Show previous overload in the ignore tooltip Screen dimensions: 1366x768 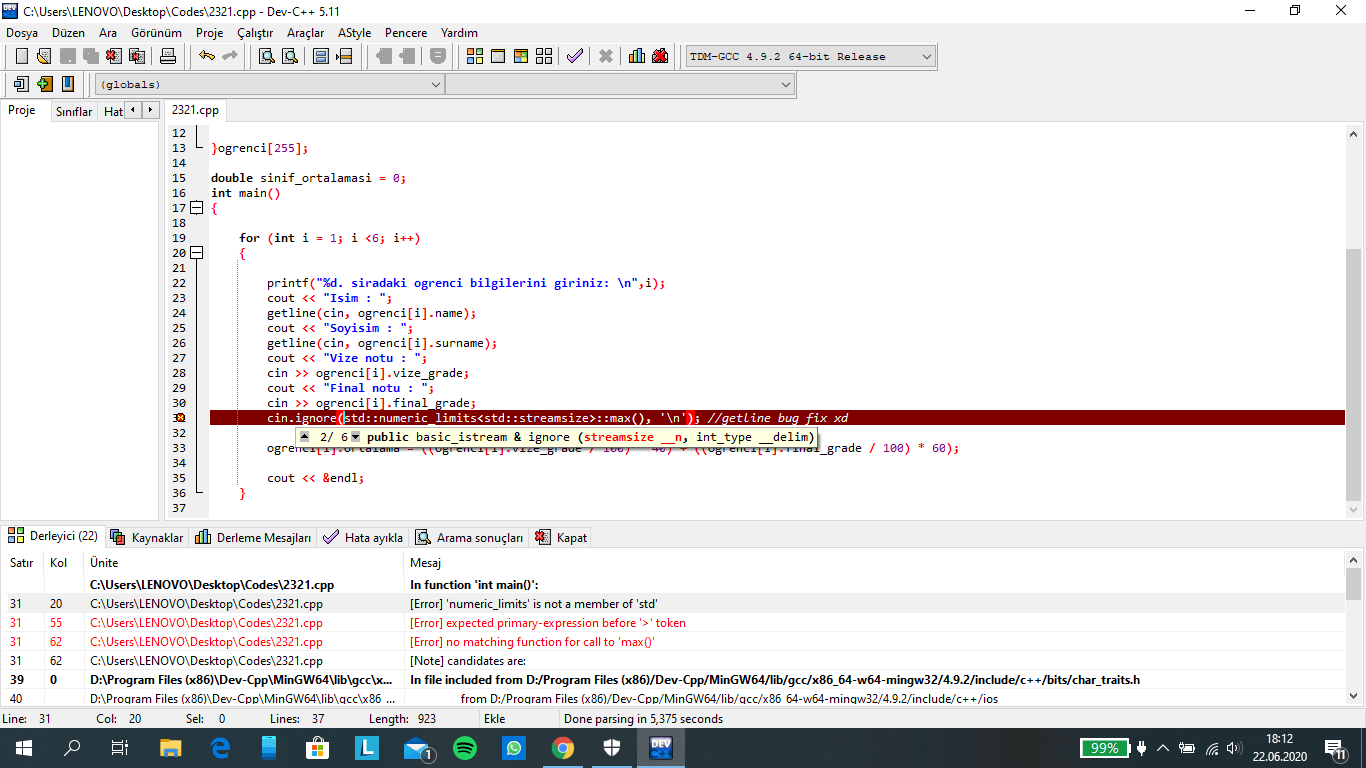coord(305,437)
